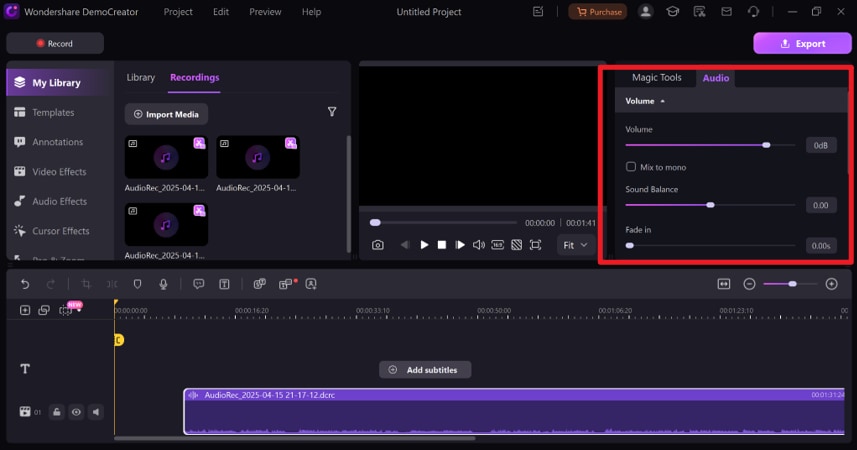Screen dimensions: 857x450
Task: Select the crop tool
Action: 86,284
